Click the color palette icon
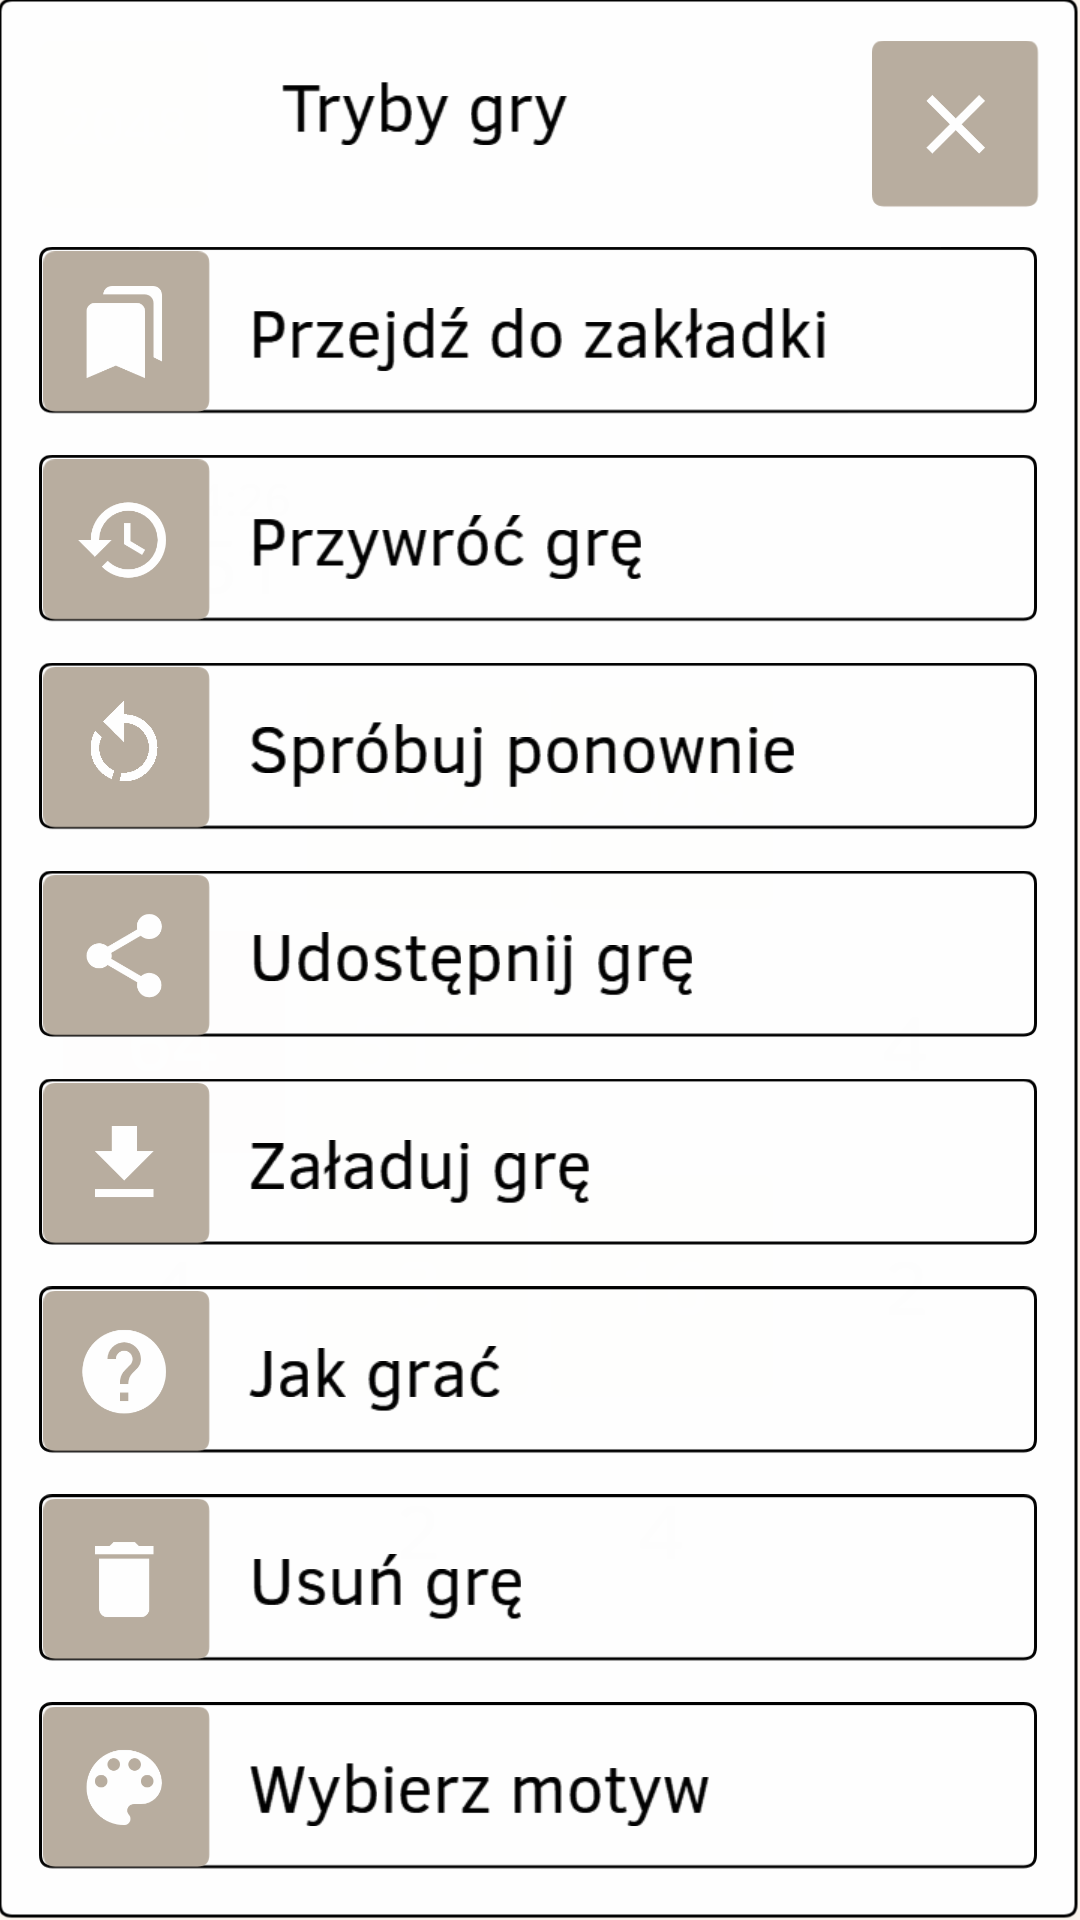This screenshot has width=1080, height=1920. click(x=124, y=1787)
